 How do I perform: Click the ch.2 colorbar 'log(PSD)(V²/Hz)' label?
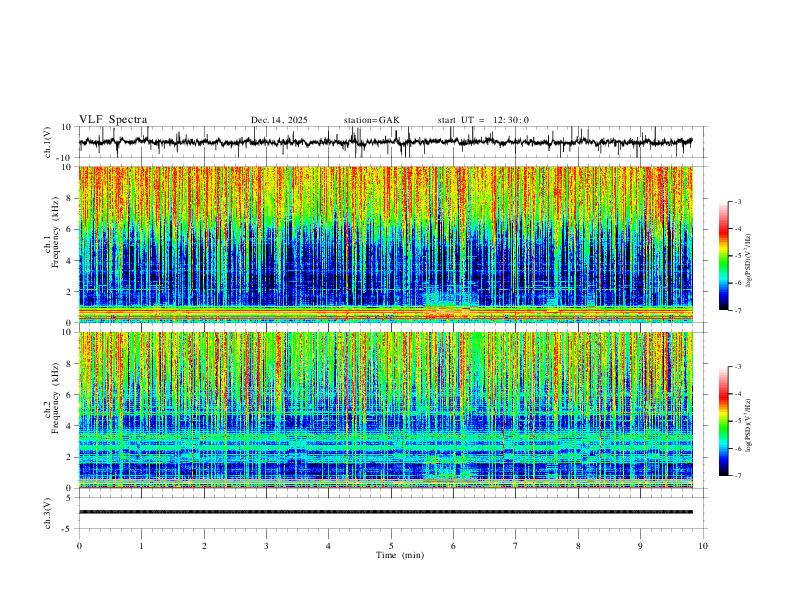click(749, 425)
